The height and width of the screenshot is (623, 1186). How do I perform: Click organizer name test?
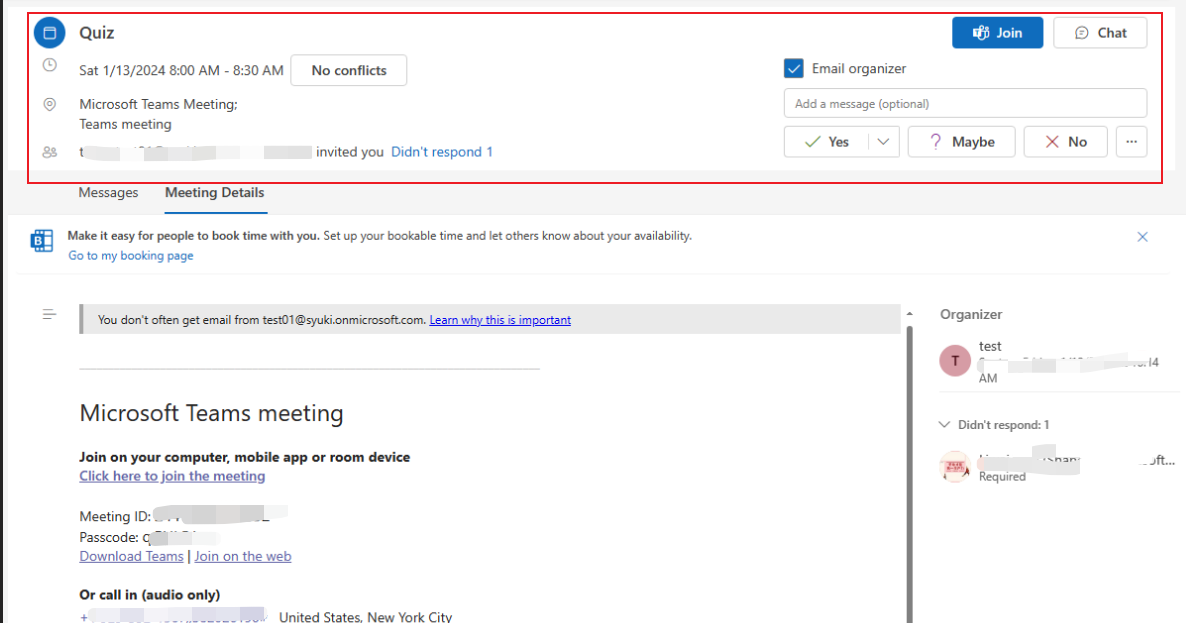click(x=990, y=346)
